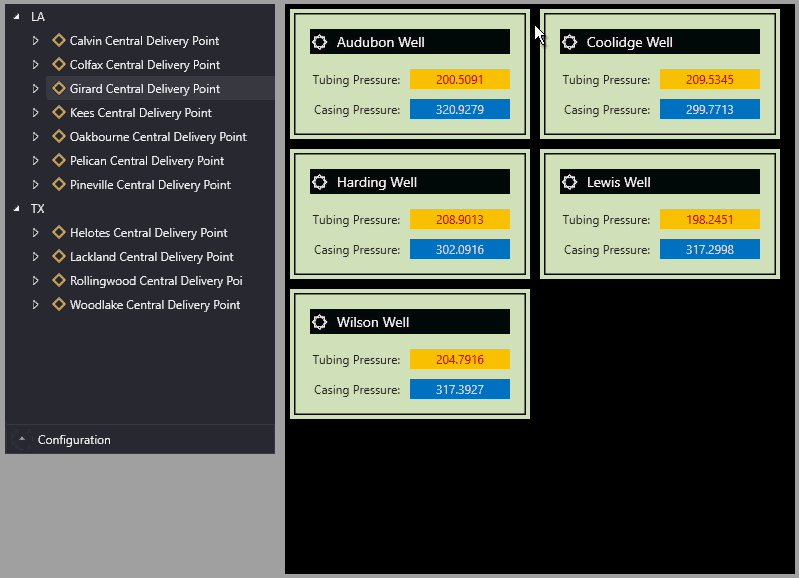Screen dimensions: 799x578
Task: Collapse the LA tree group
Action: (x=17, y=17)
